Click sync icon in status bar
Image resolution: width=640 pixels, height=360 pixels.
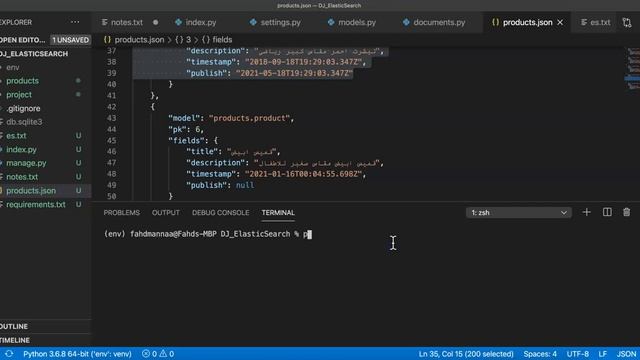click(9, 354)
